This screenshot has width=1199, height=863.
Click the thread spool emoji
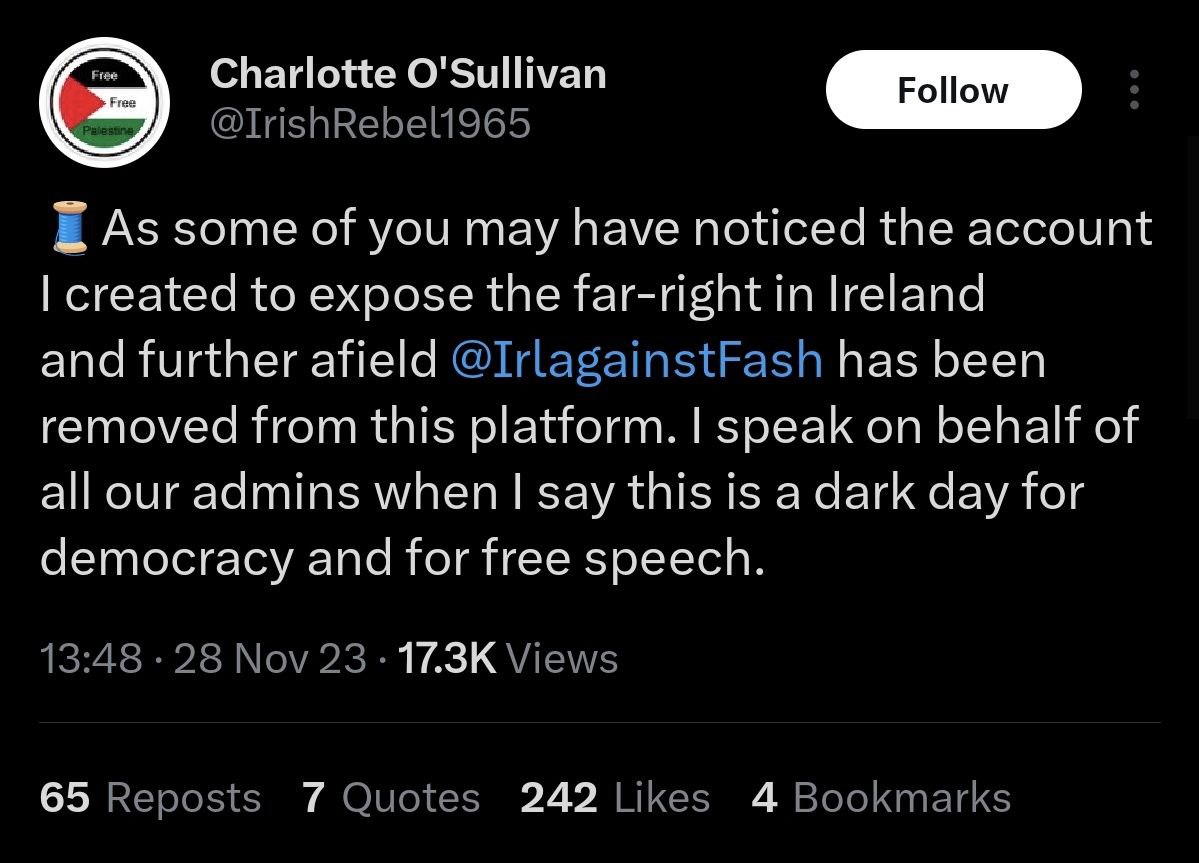tap(68, 228)
